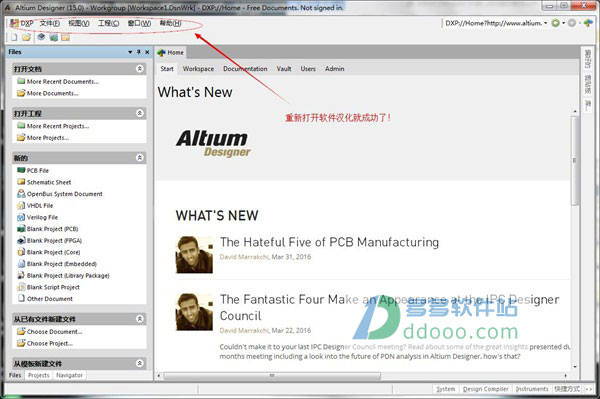
Task: Close the Files panel with X
Action: click(x=147, y=52)
